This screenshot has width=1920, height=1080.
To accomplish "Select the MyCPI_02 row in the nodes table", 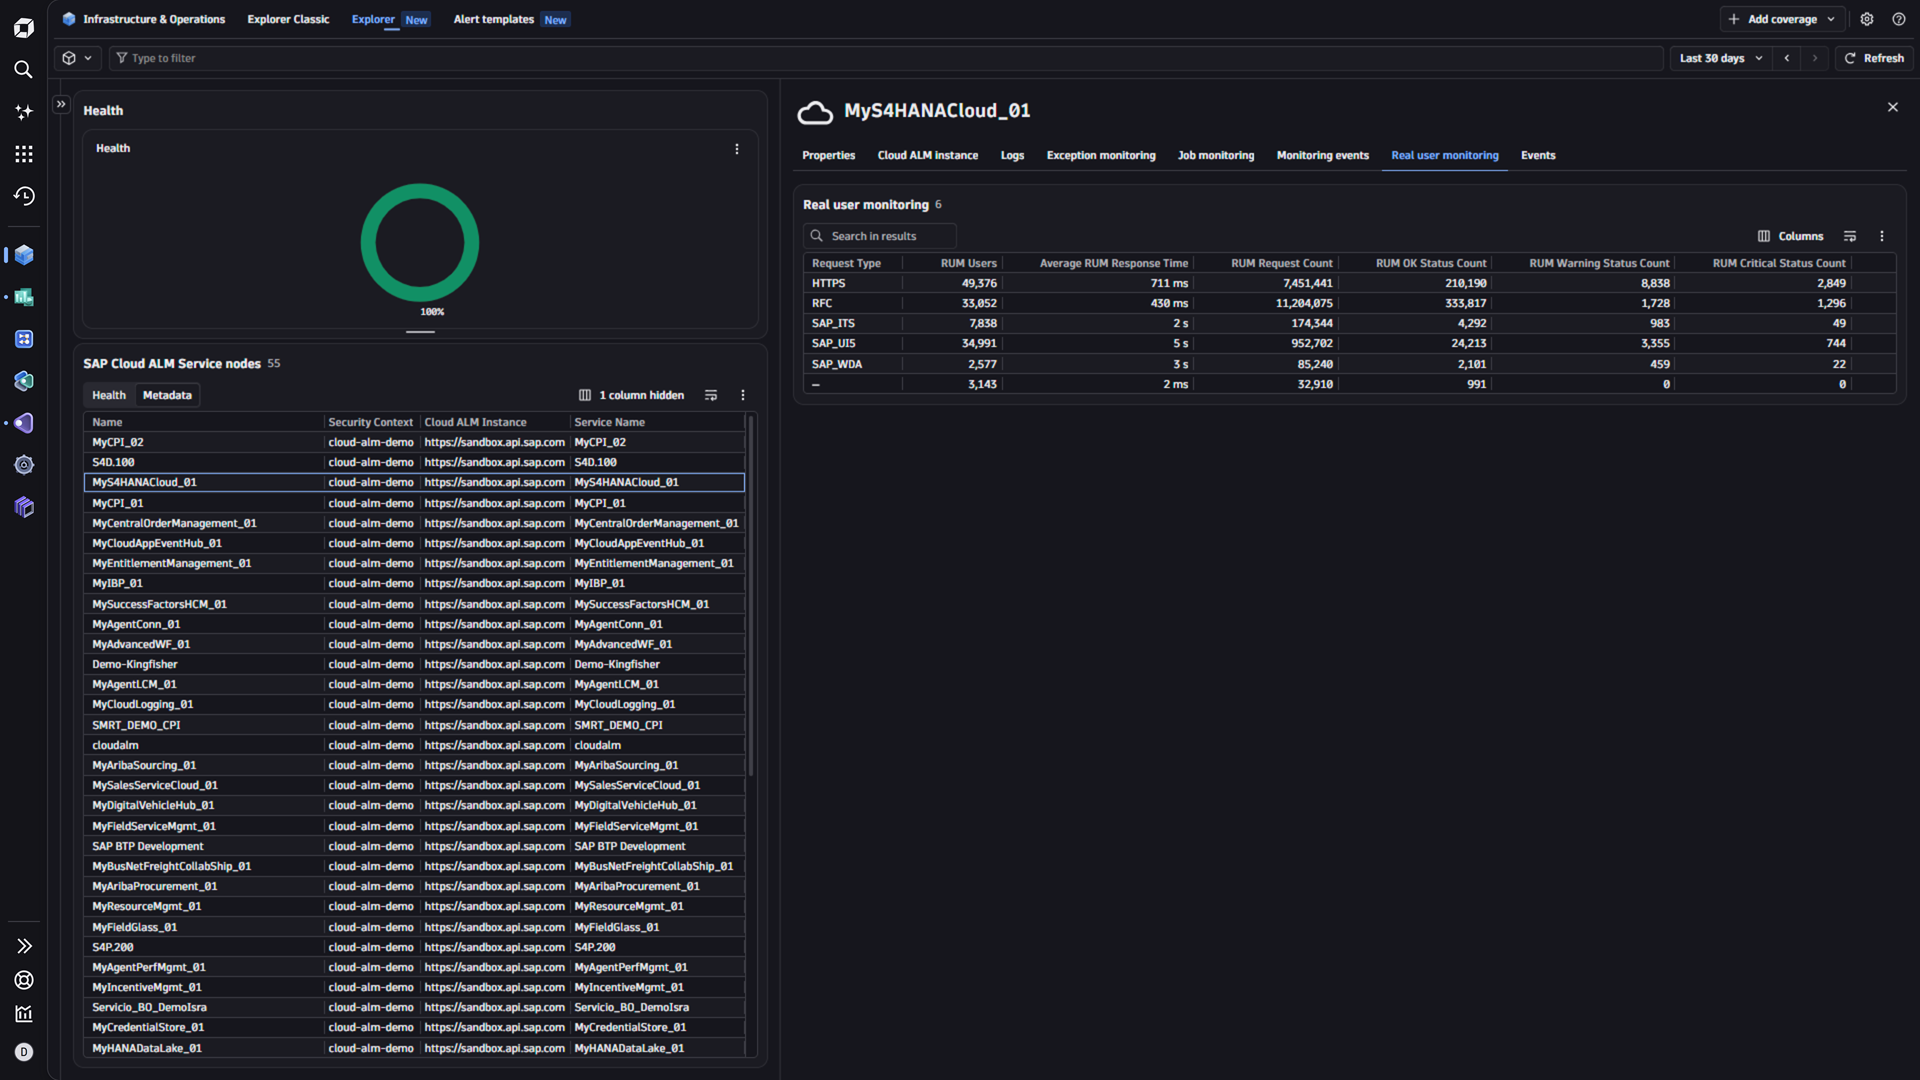I will point(414,442).
